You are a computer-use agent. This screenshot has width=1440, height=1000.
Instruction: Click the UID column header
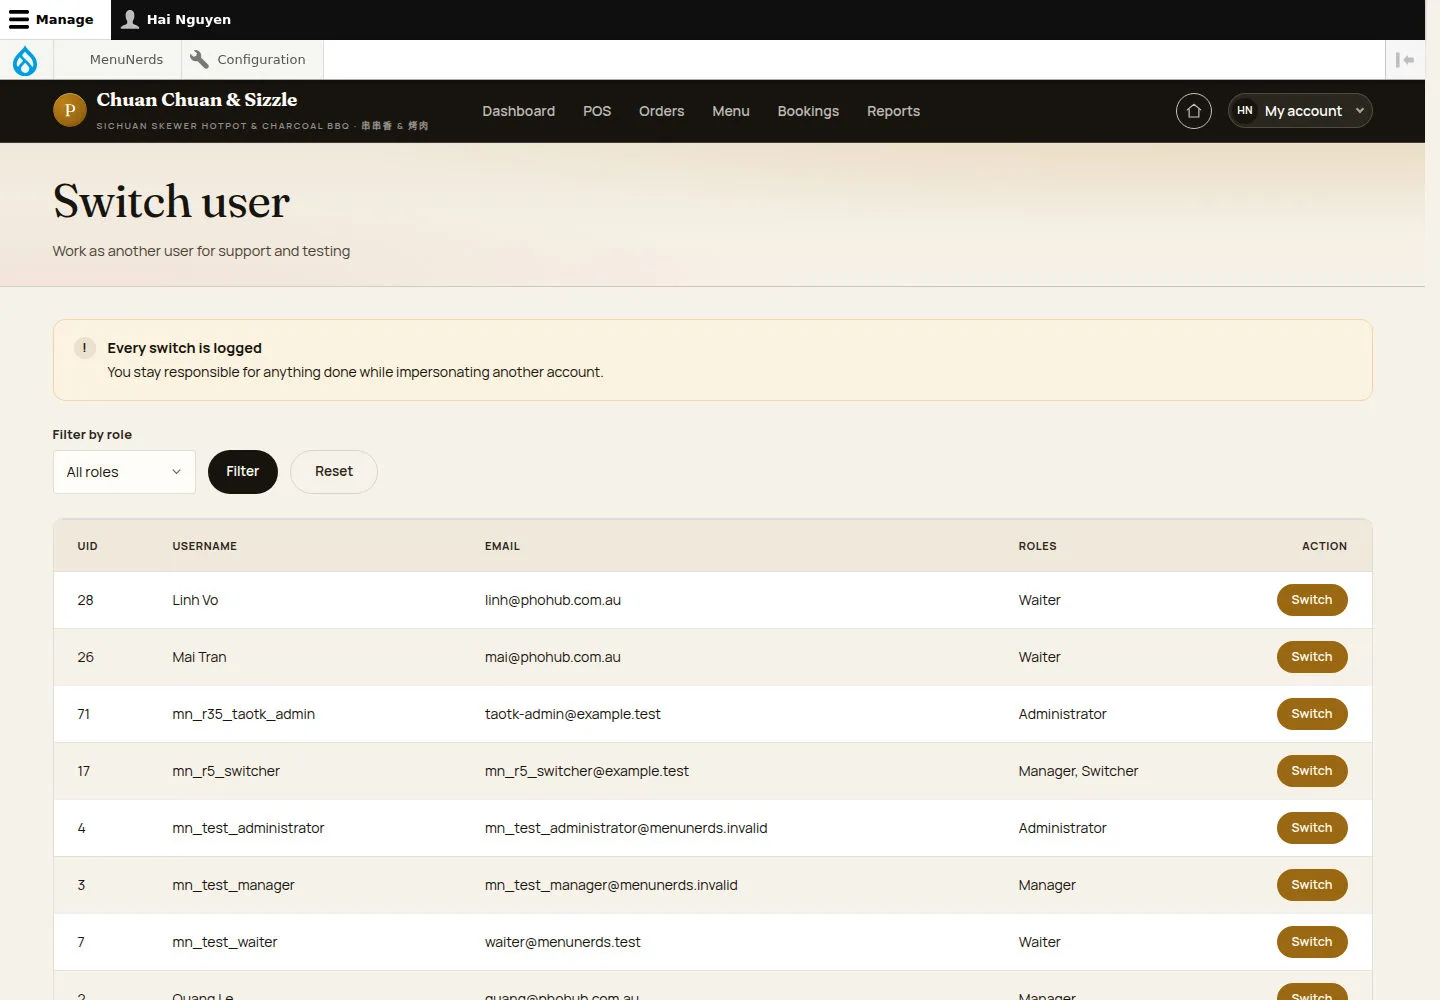88,546
